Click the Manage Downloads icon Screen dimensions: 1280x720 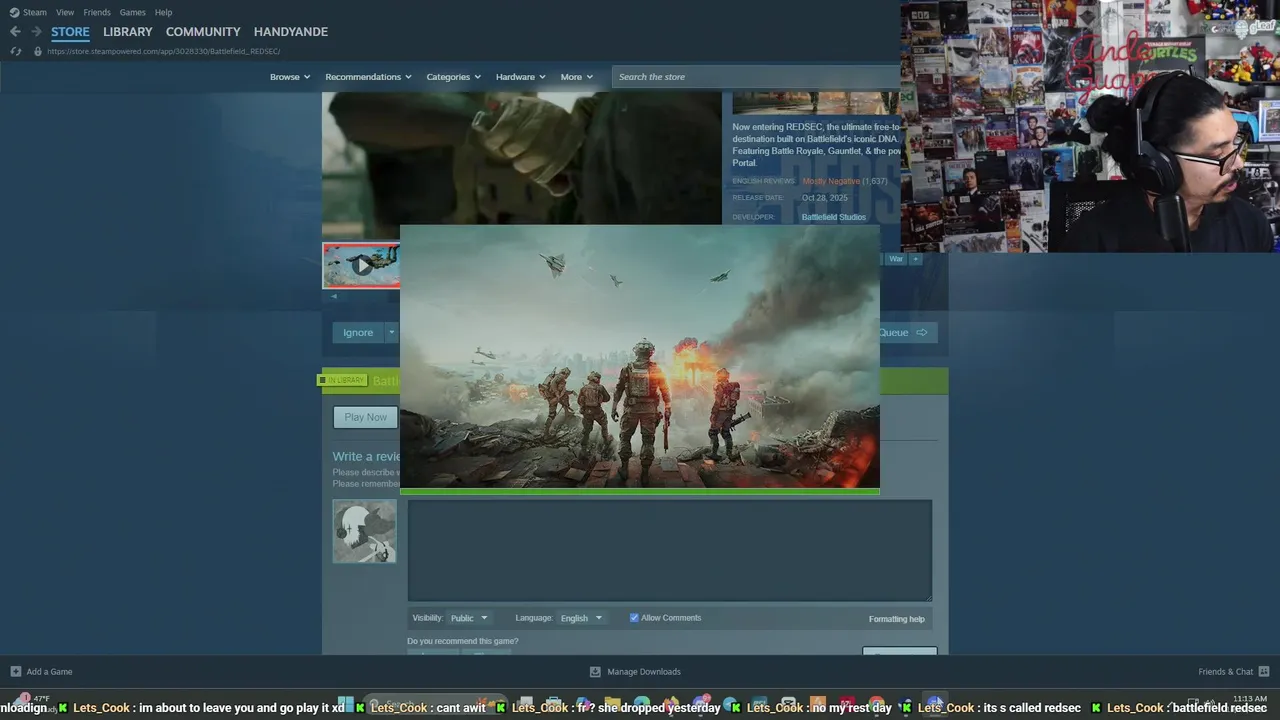coord(595,671)
